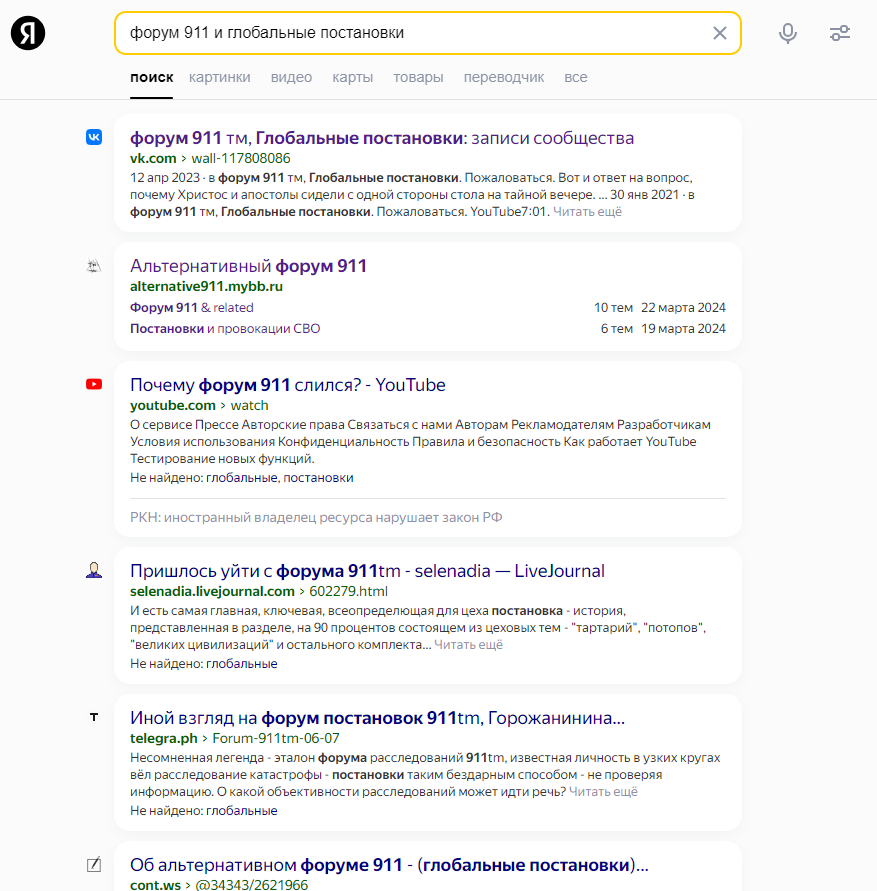Click 'Читать ещё' in the telegra.ph result
Image resolution: width=877 pixels, height=891 pixels.
(603, 792)
